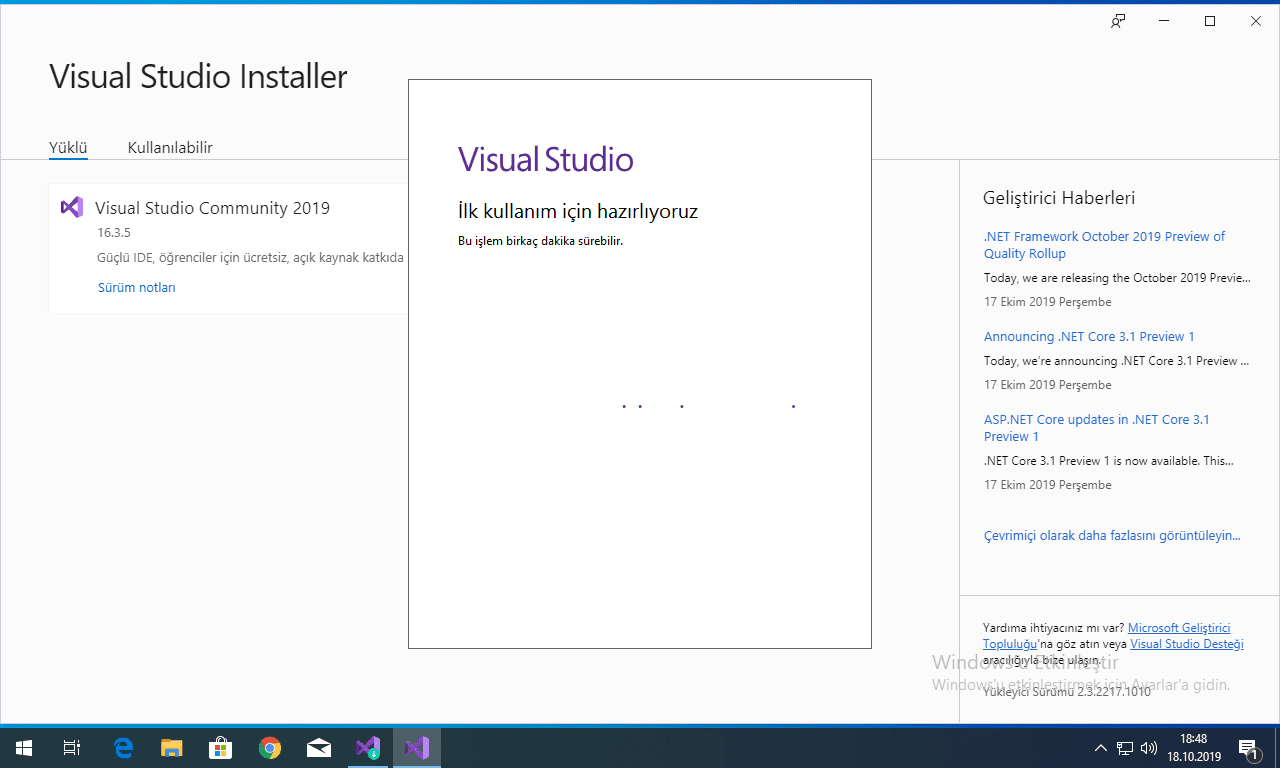Open the Kullanılabilir tab
This screenshot has height=768, width=1280.
click(170, 148)
